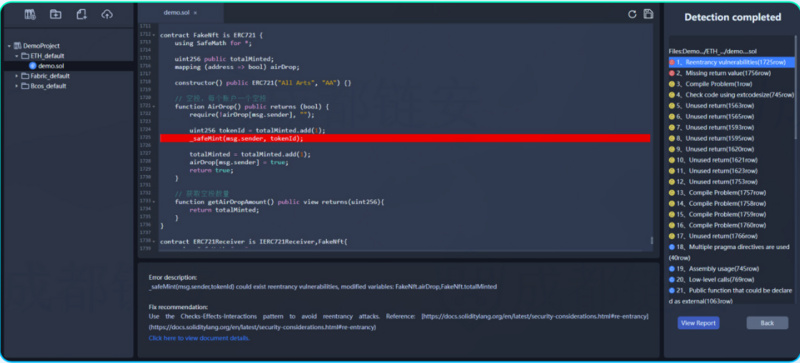
Task: Click the new folder icon
Action: (56, 14)
